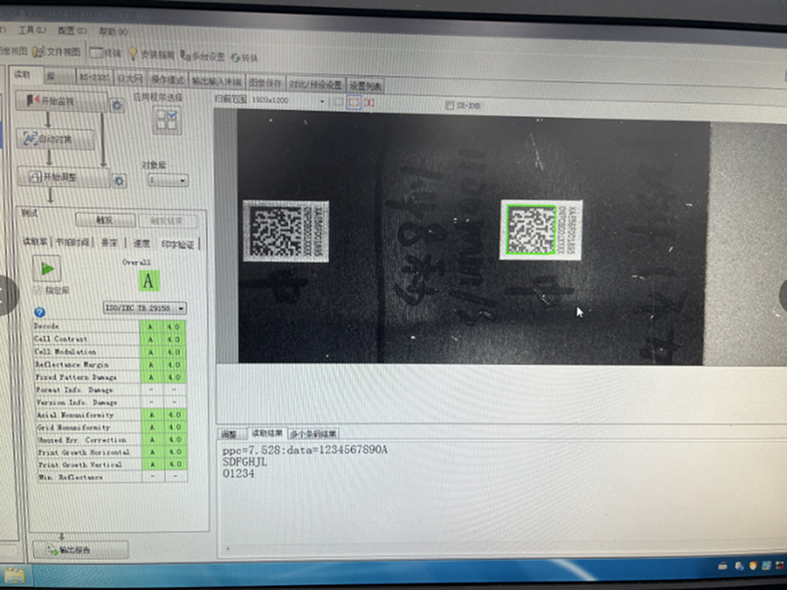Click the left undecoded code in image
This screenshot has height=590, width=787.
(x=275, y=231)
